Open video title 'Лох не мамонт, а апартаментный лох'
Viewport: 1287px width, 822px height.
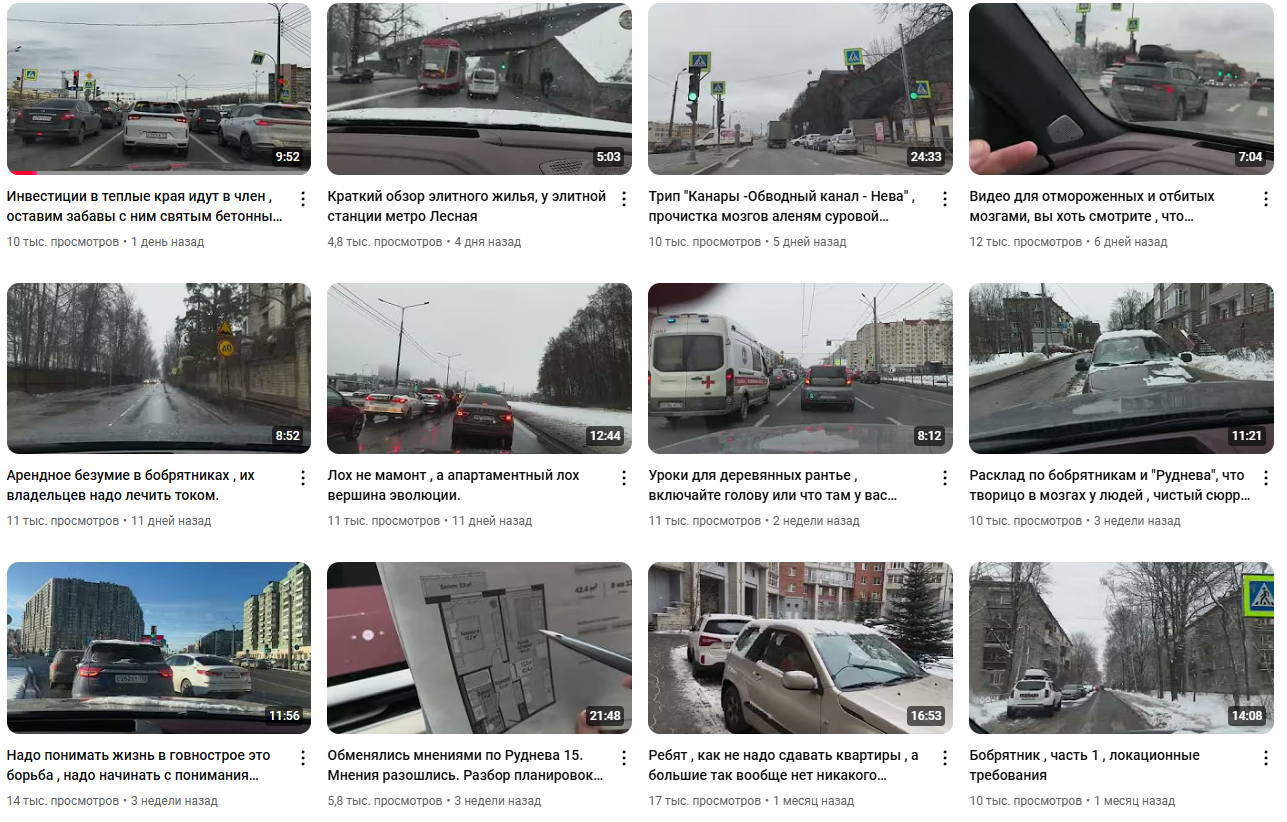coord(453,485)
